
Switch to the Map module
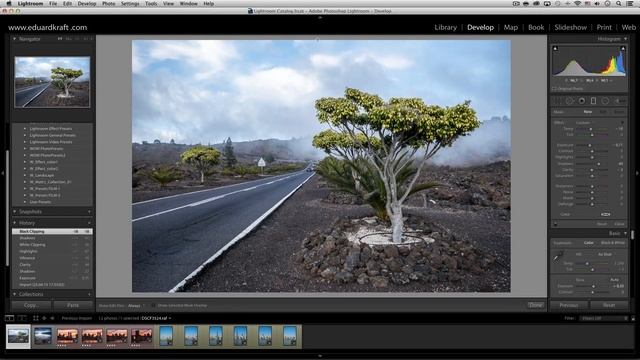coord(511,27)
